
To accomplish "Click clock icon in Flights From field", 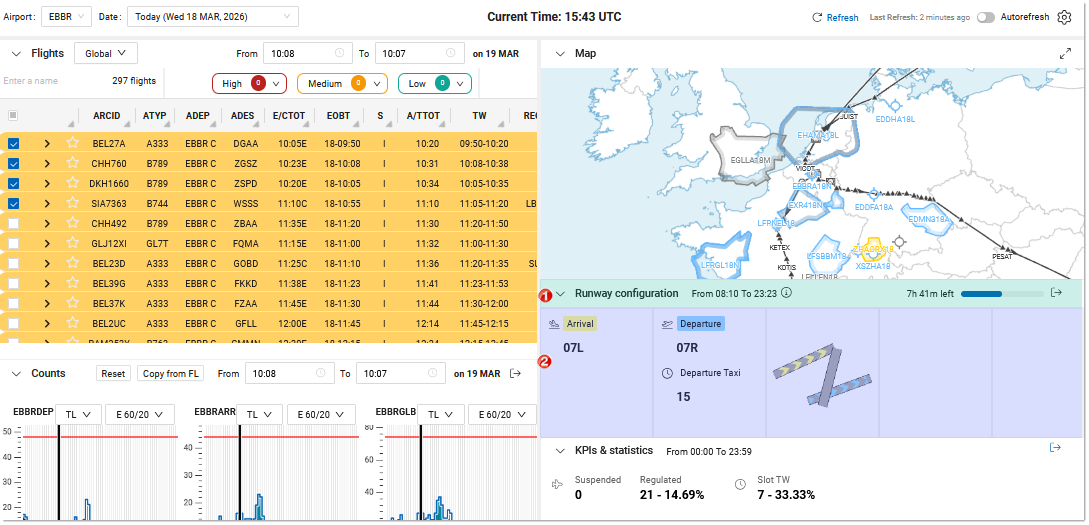I will point(340,53).
